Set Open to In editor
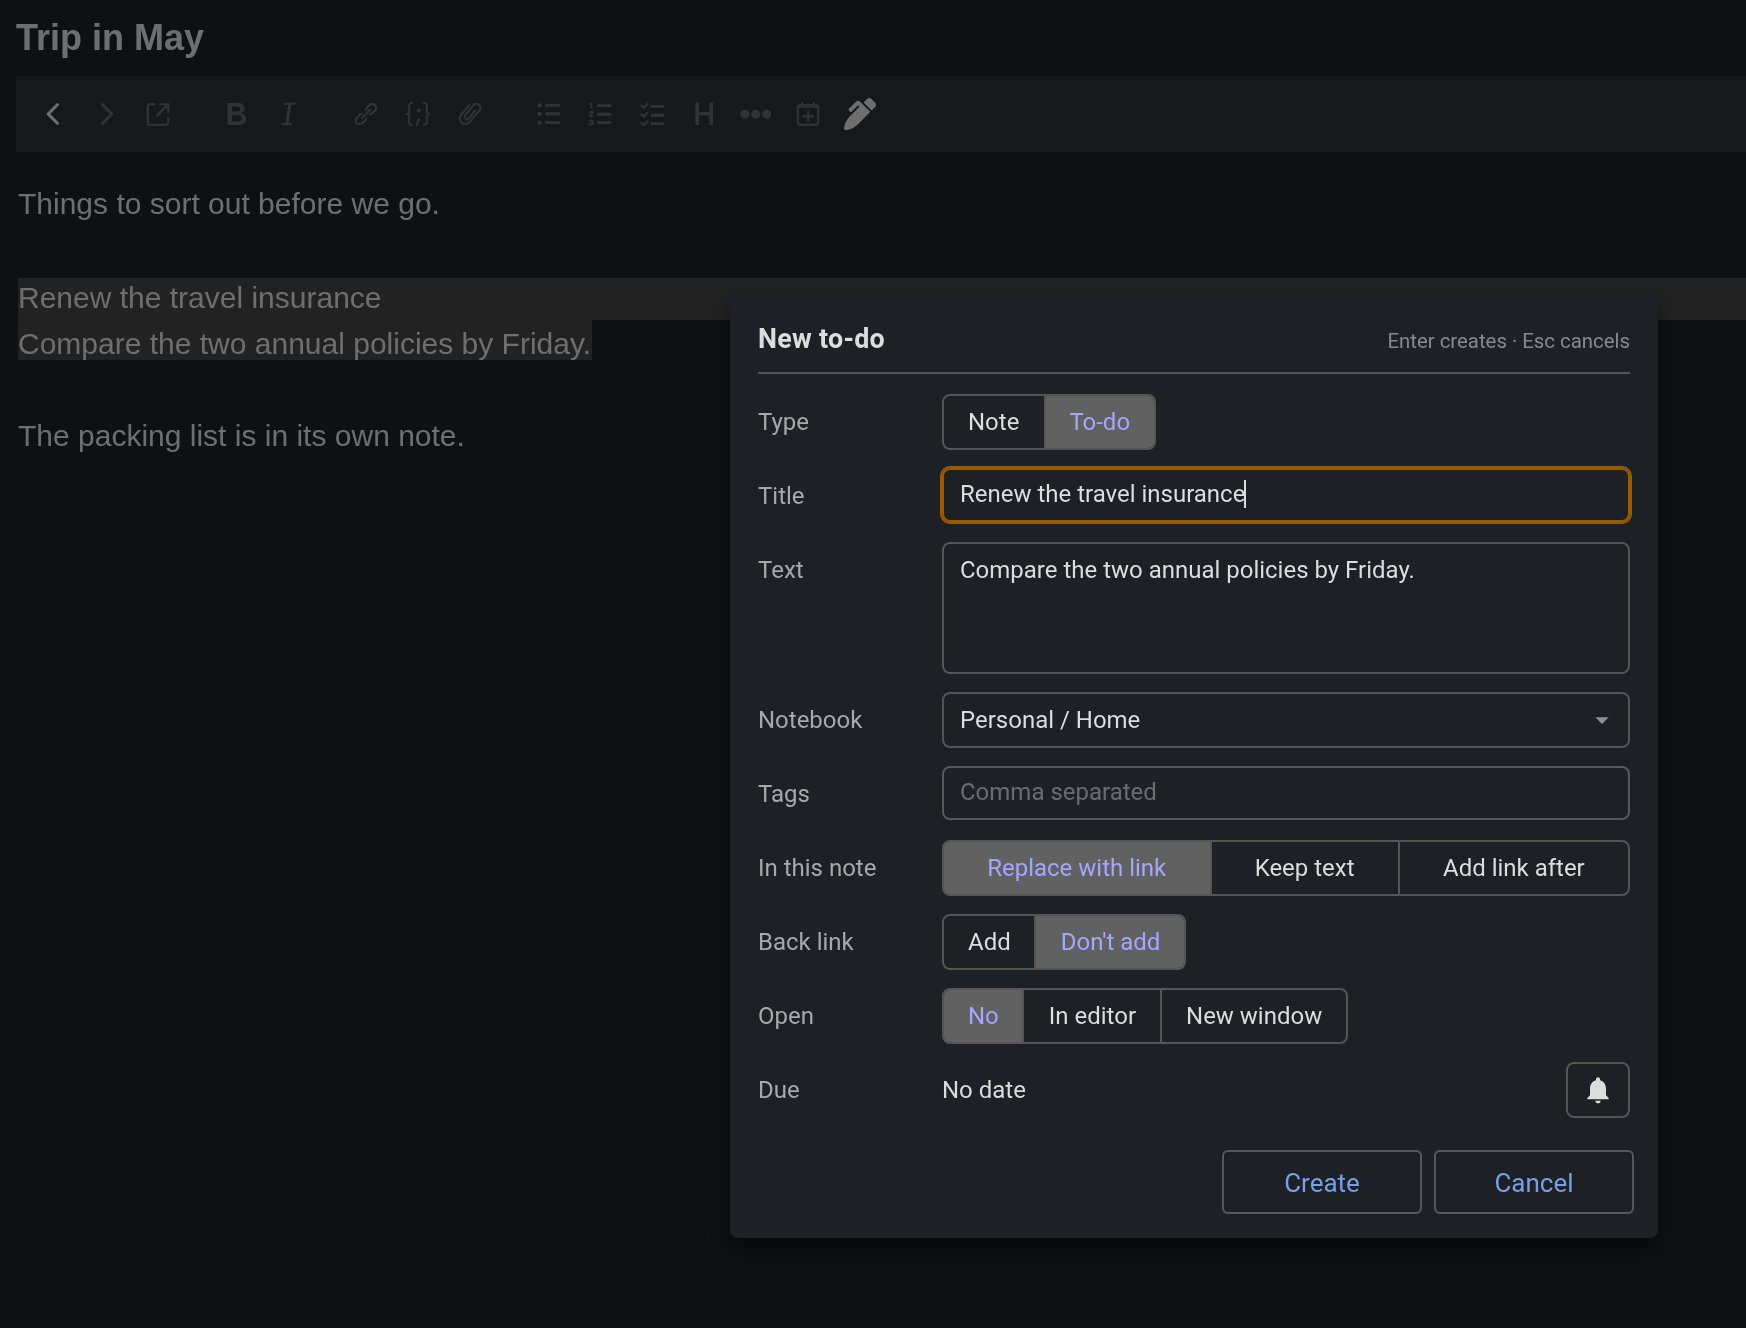Screen dimensions: 1746x1328 [x=1092, y=1016]
